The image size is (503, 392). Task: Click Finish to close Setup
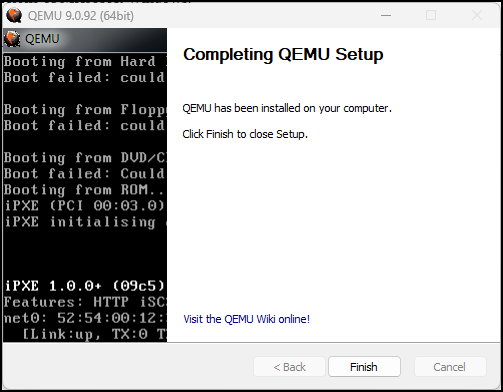click(x=364, y=367)
